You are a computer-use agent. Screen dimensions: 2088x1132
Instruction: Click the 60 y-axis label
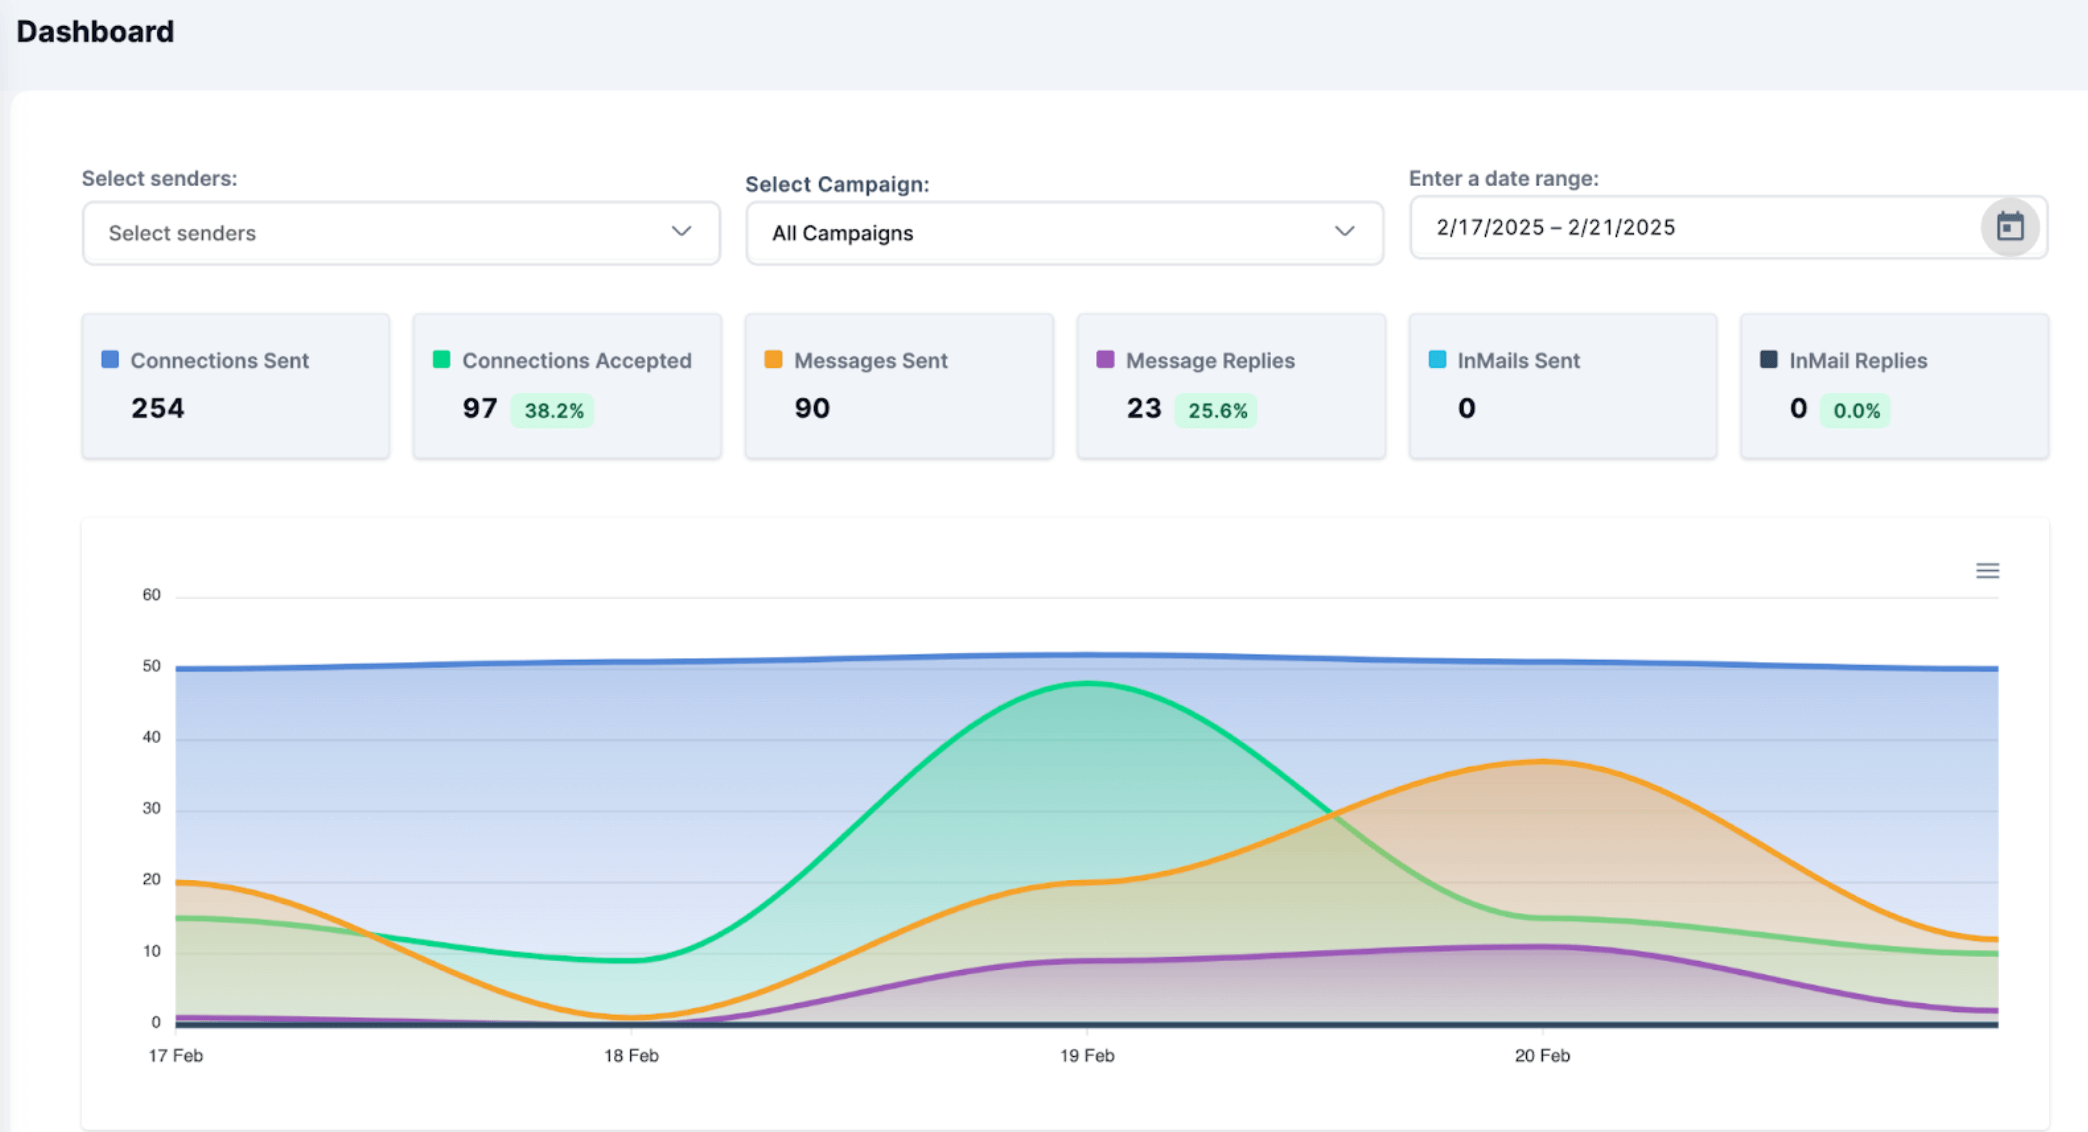[x=151, y=594]
